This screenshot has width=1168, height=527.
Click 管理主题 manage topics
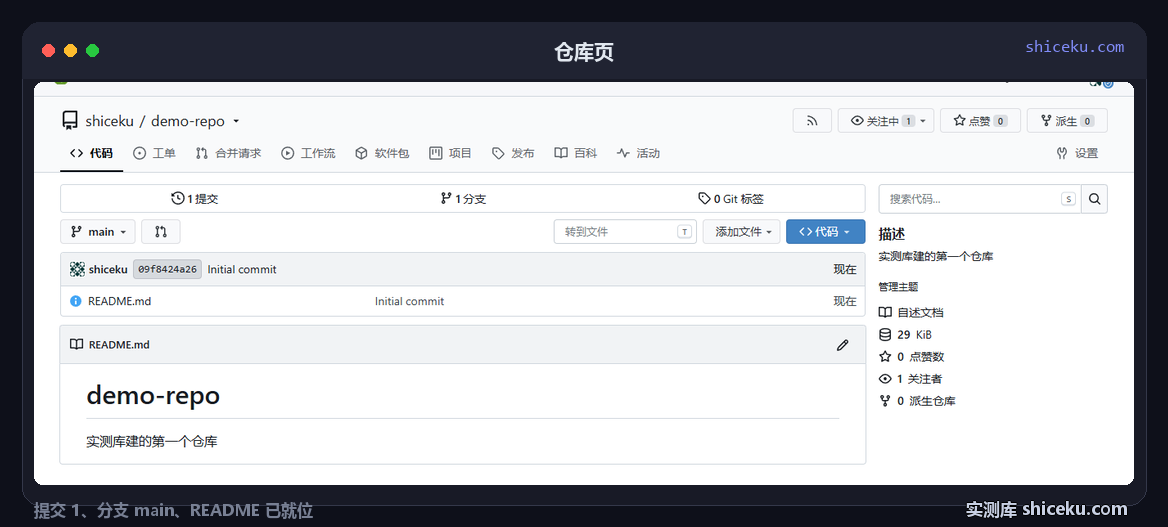[898, 286]
